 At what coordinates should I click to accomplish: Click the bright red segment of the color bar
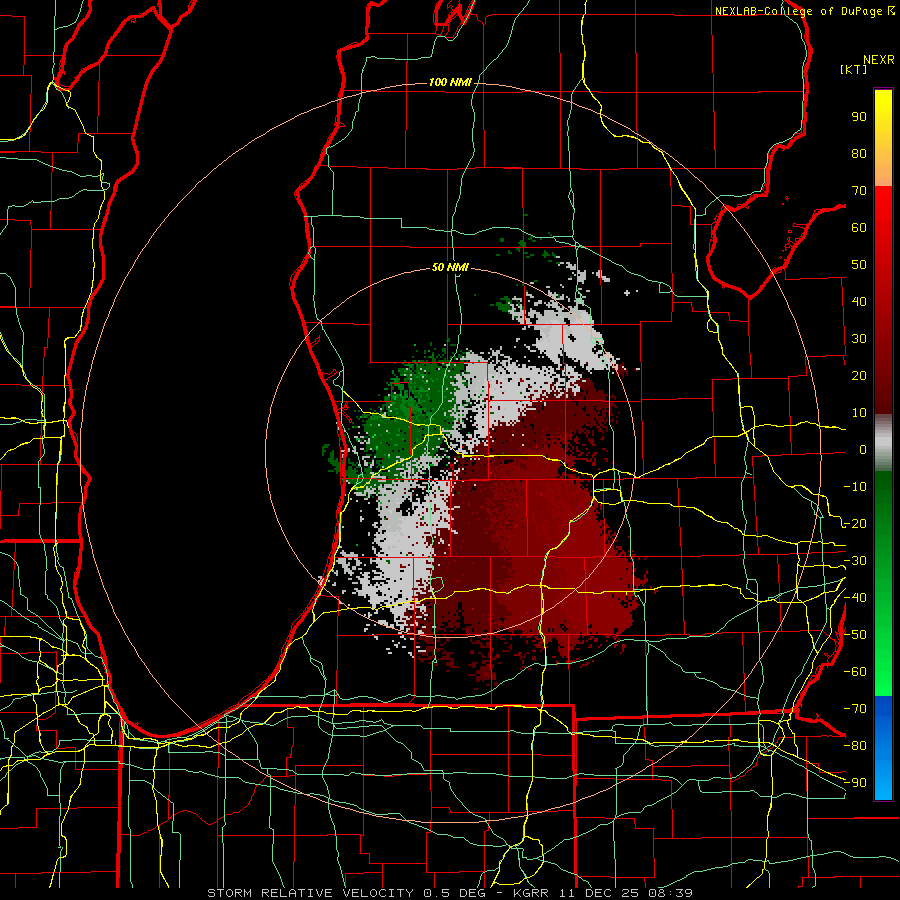point(883,300)
